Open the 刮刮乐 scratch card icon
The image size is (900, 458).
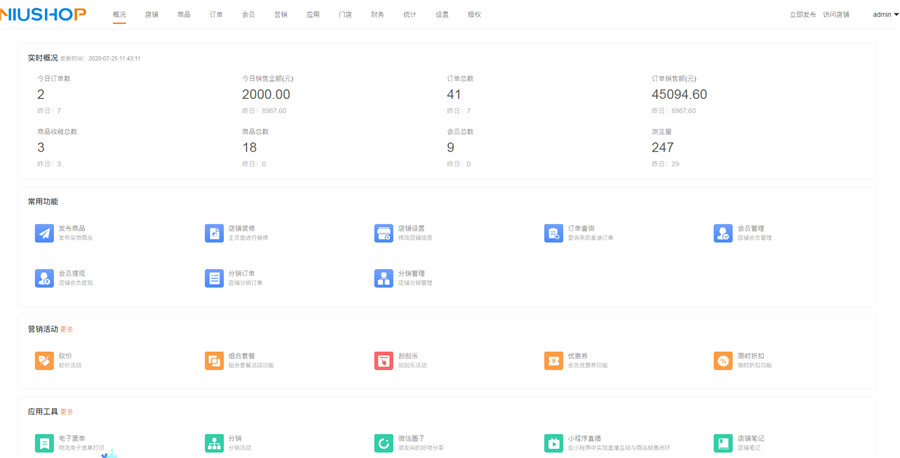coord(384,360)
